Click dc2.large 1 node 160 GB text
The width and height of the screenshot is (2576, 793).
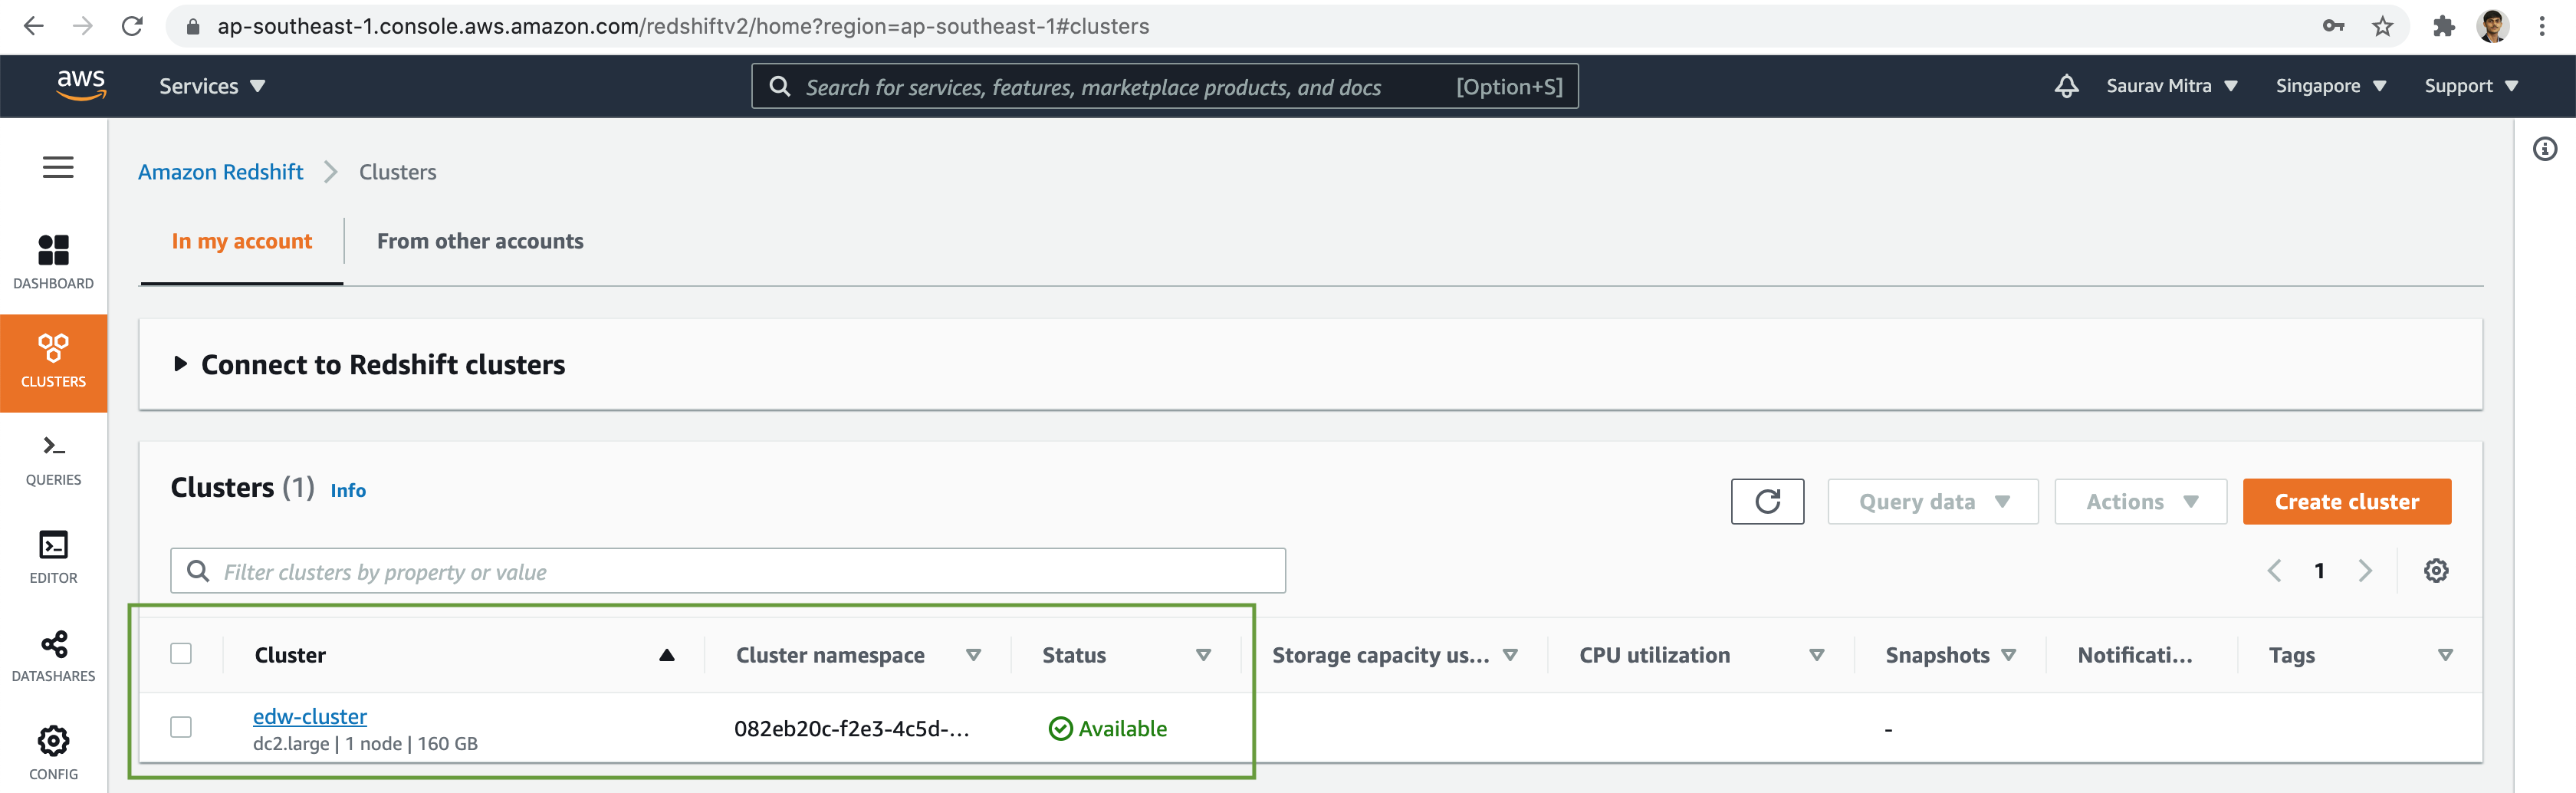[x=365, y=743]
